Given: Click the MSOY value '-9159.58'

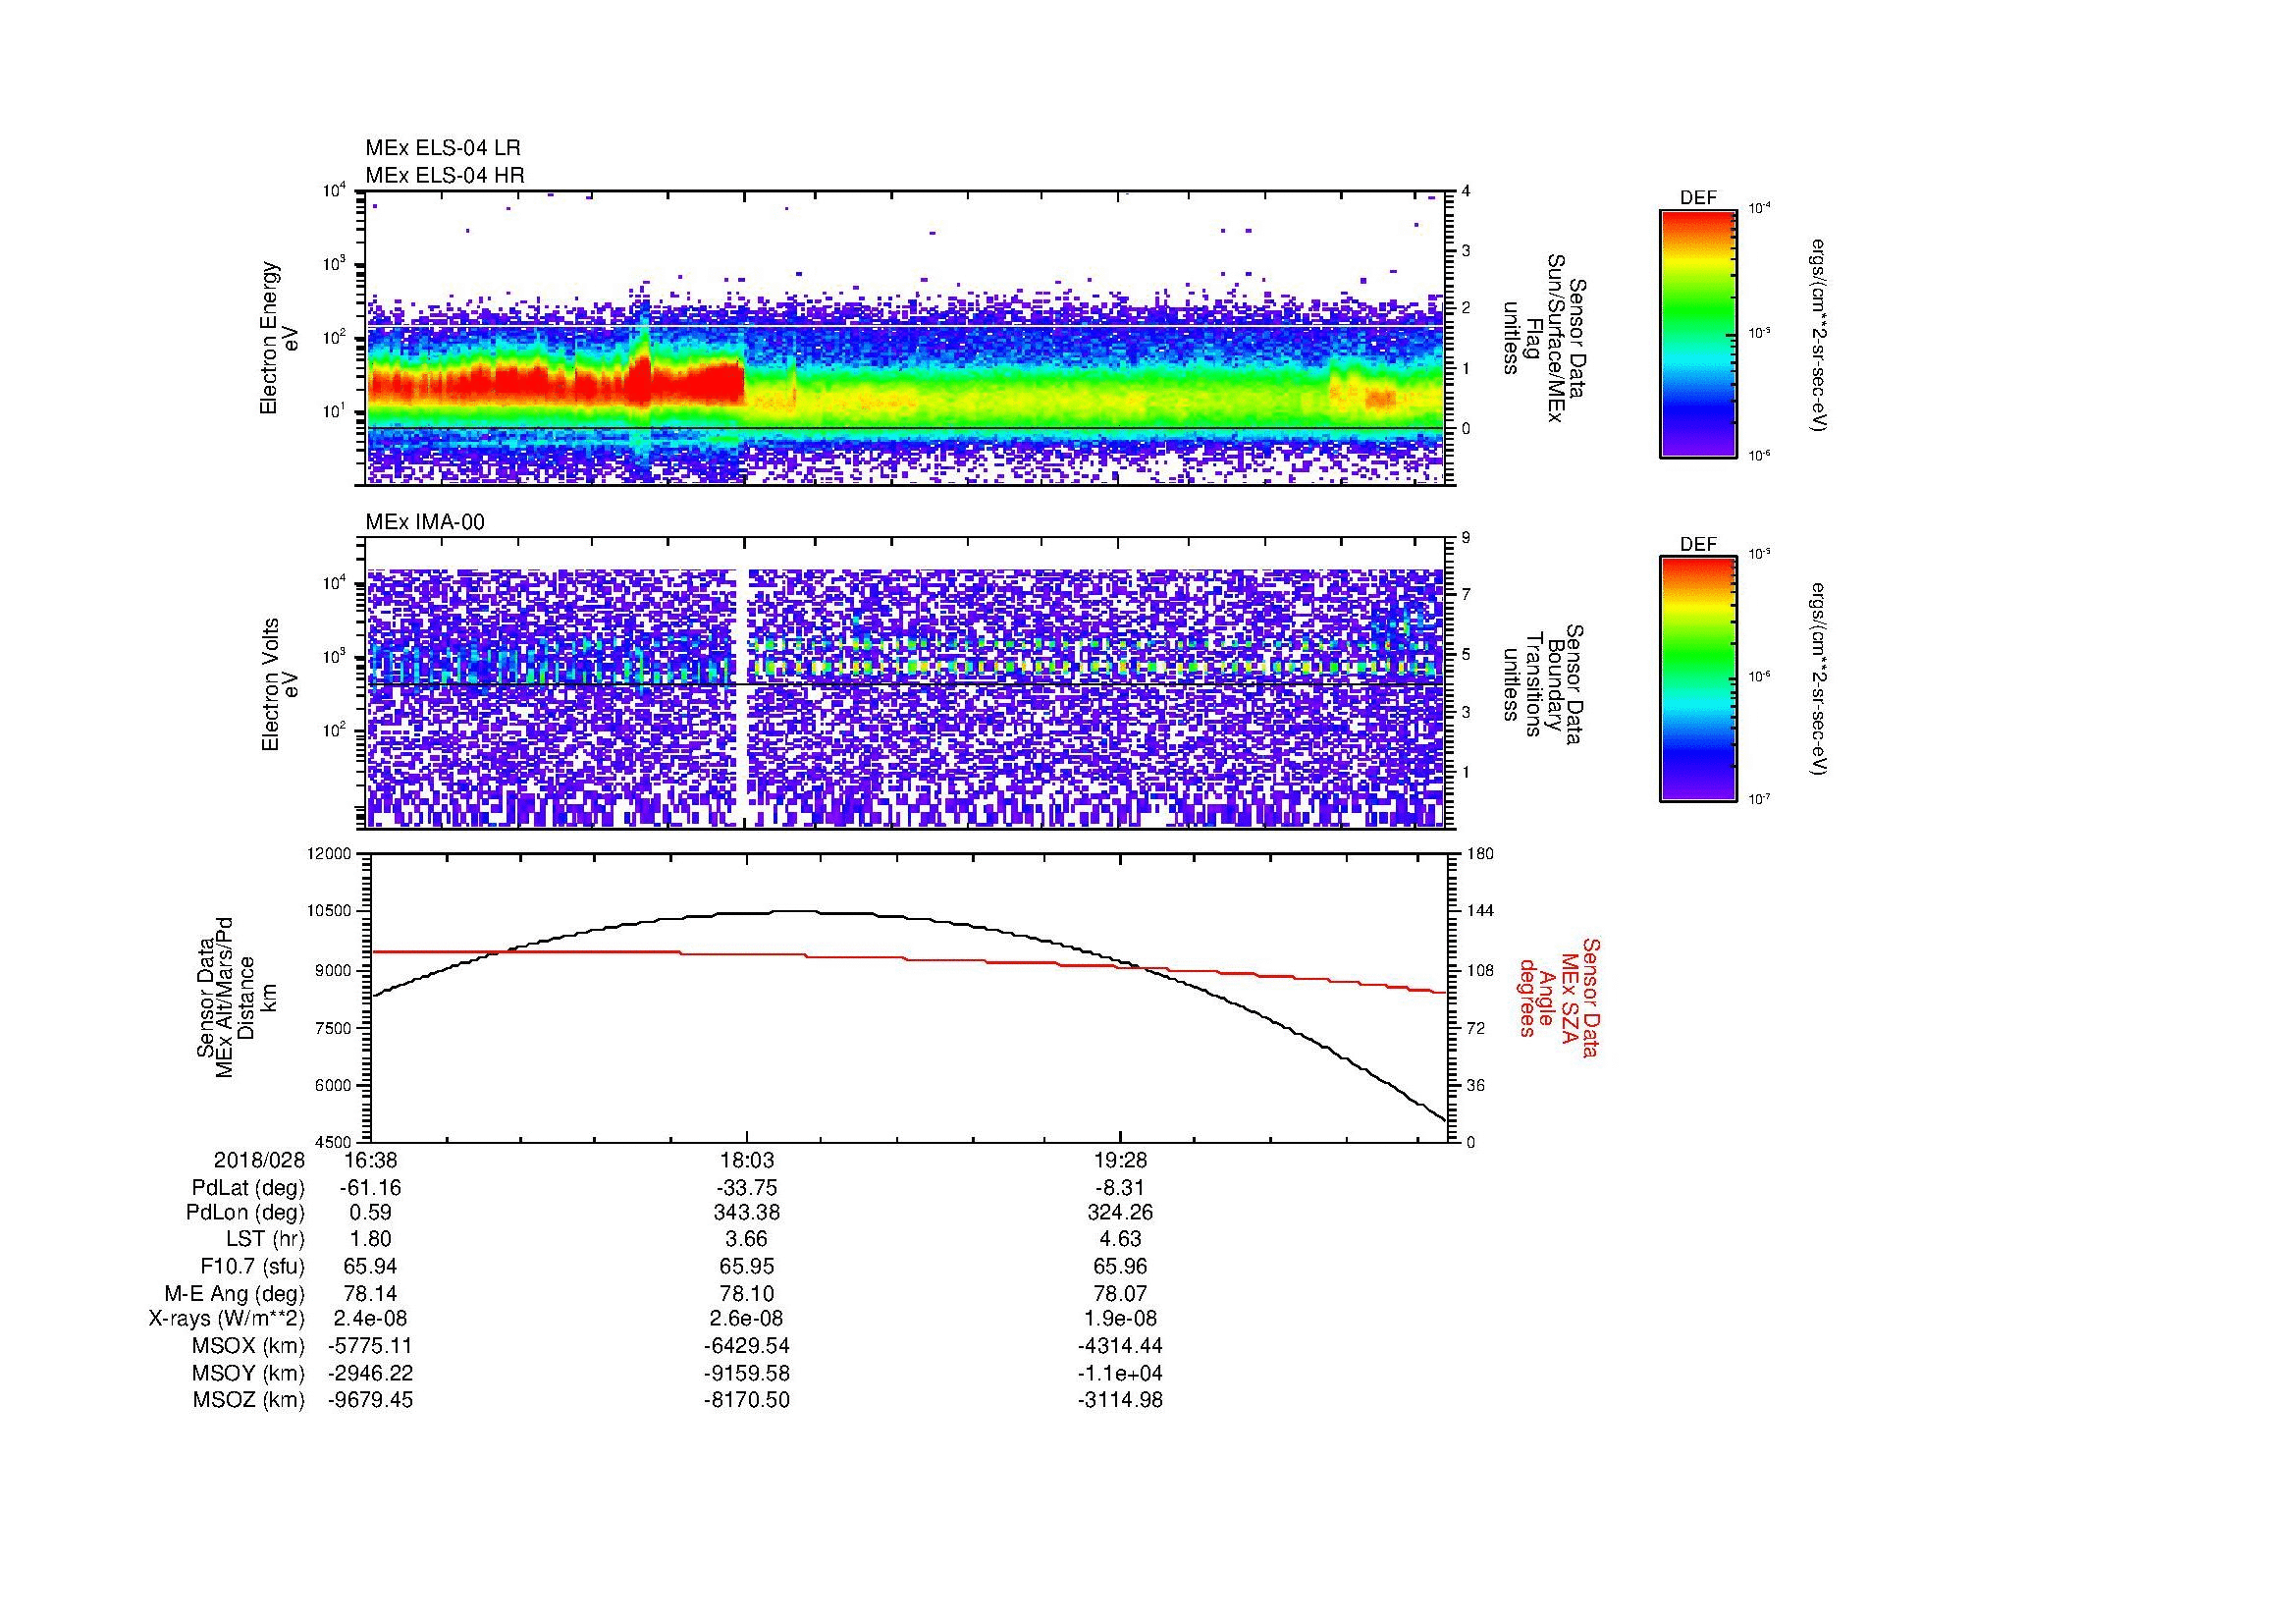Looking at the screenshot, I should [x=746, y=1373].
